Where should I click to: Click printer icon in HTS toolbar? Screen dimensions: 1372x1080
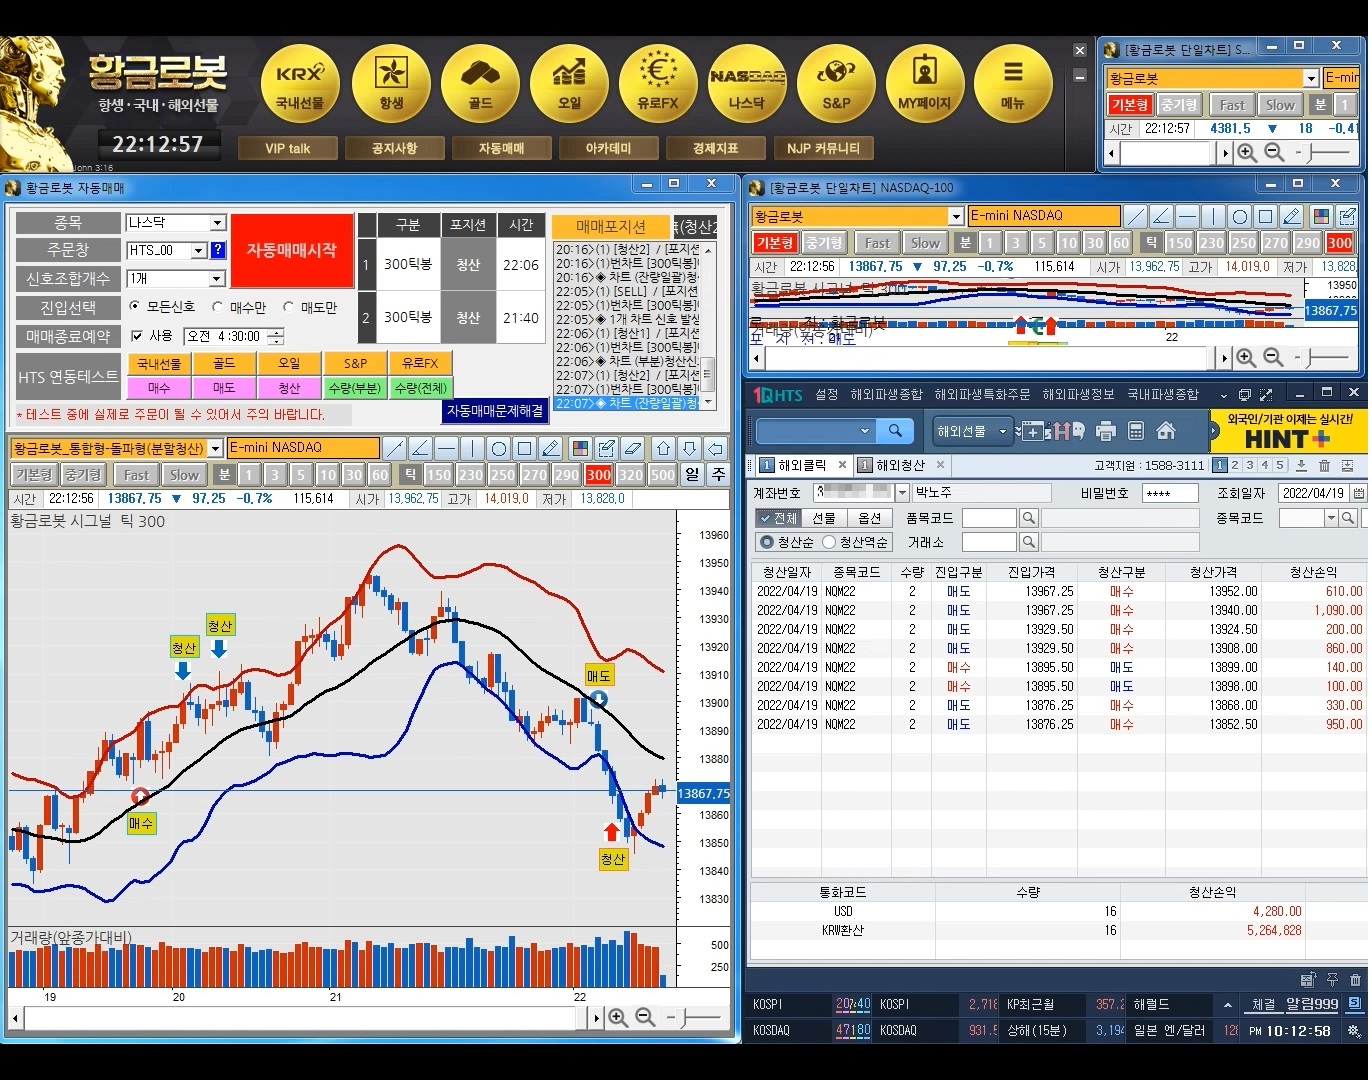click(x=1106, y=431)
